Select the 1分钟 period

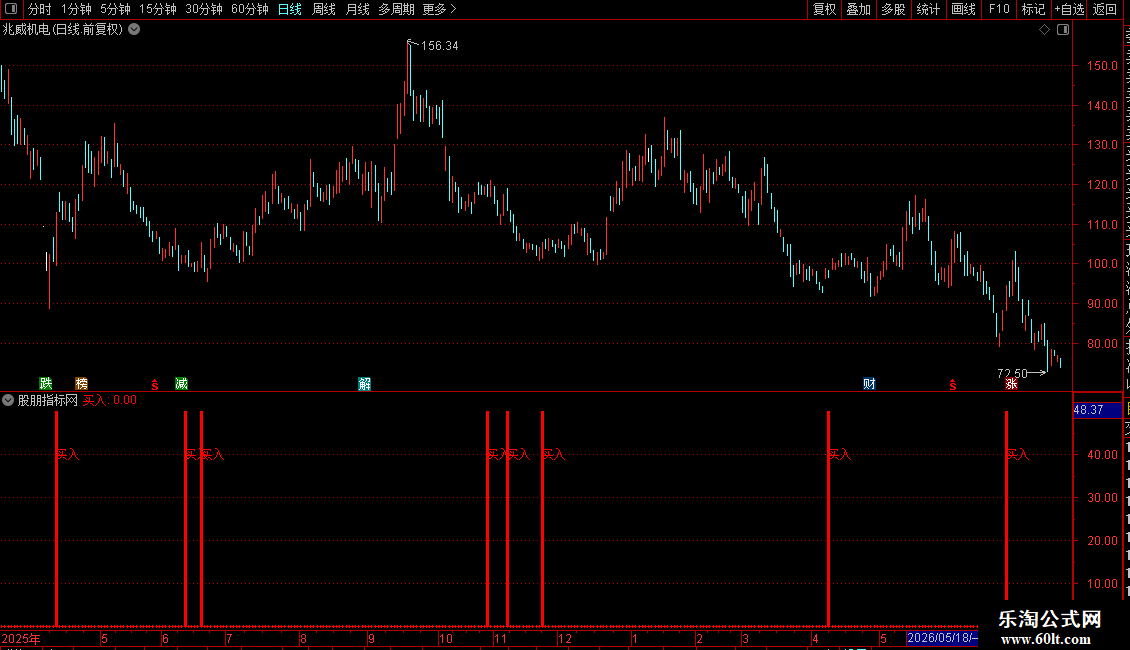[76, 9]
